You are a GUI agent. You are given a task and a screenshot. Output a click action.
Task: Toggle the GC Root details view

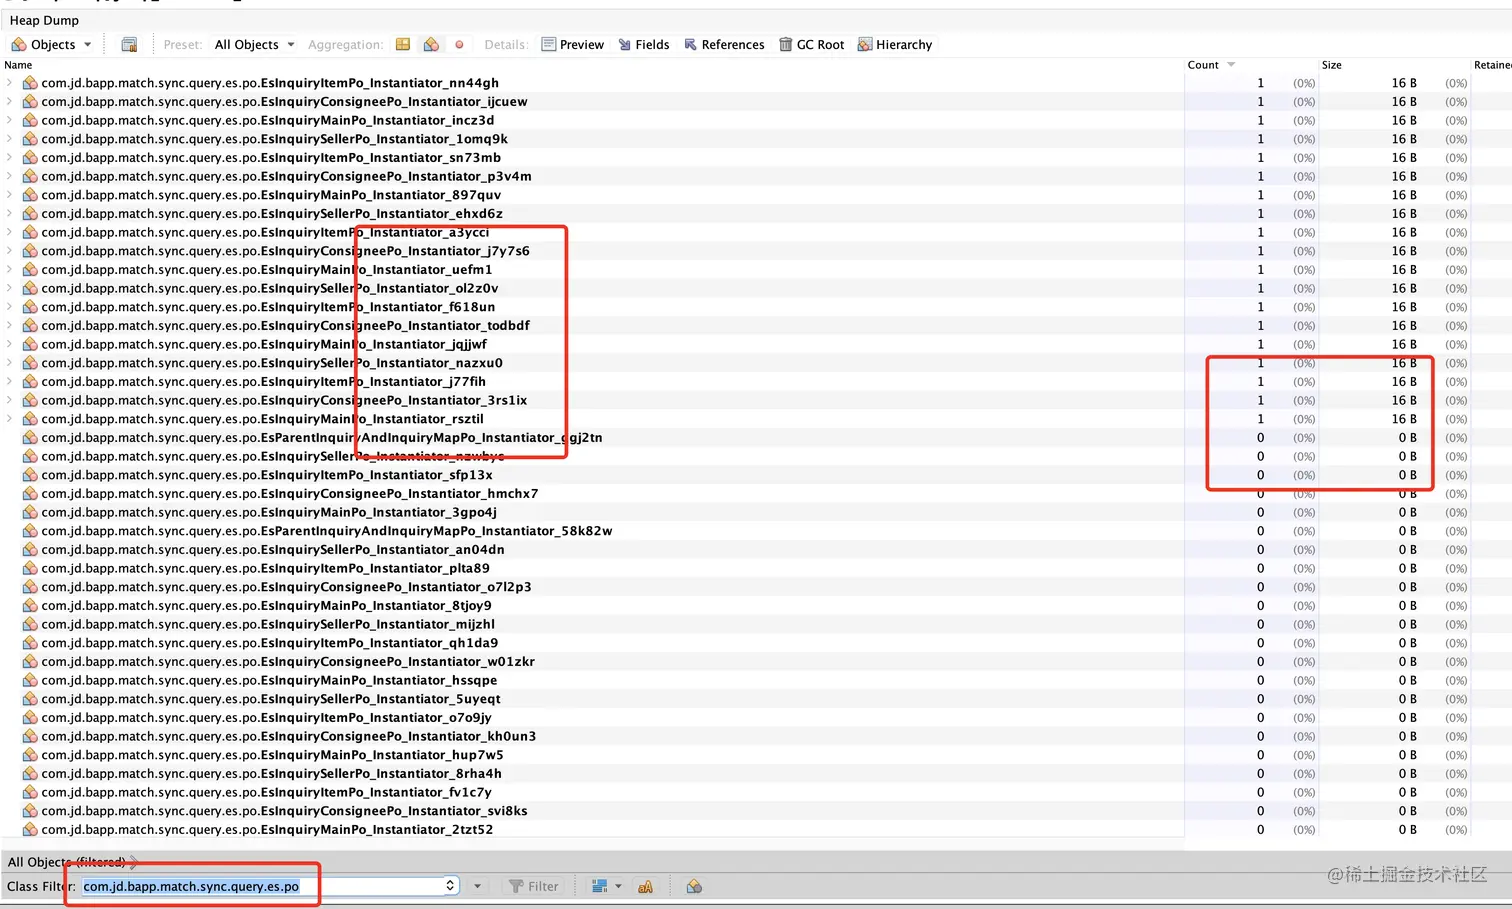[811, 44]
